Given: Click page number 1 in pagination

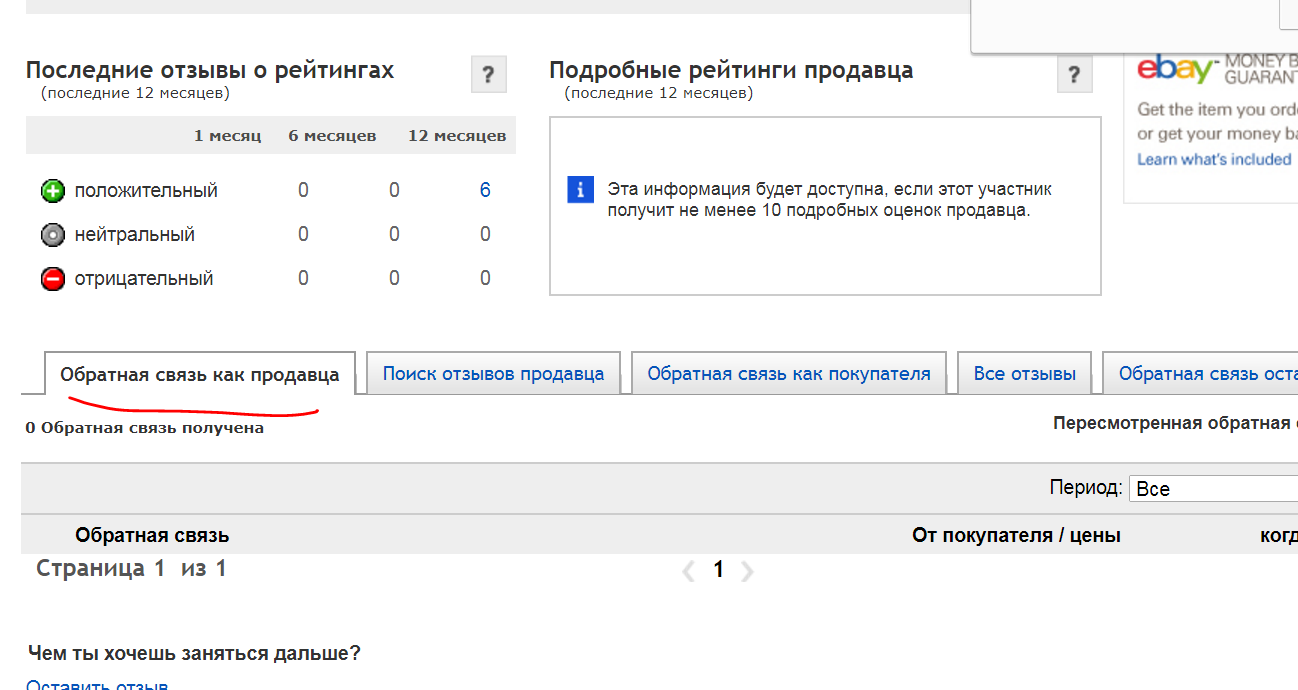Looking at the screenshot, I should pyautogui.click(x=718, y=570).
